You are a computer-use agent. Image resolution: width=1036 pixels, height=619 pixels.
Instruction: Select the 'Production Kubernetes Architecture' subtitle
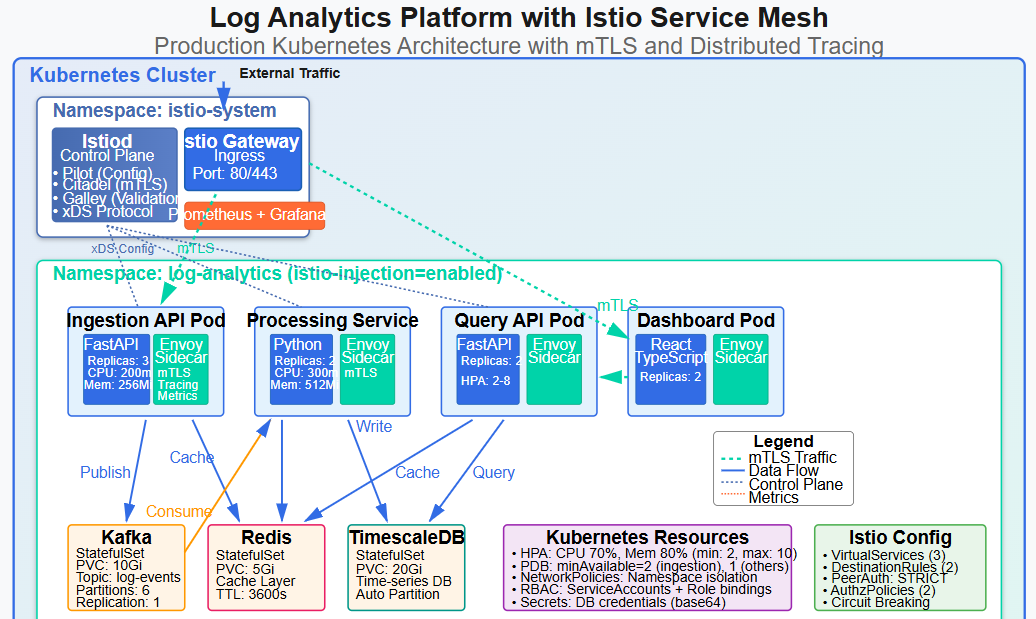[519, 46]
